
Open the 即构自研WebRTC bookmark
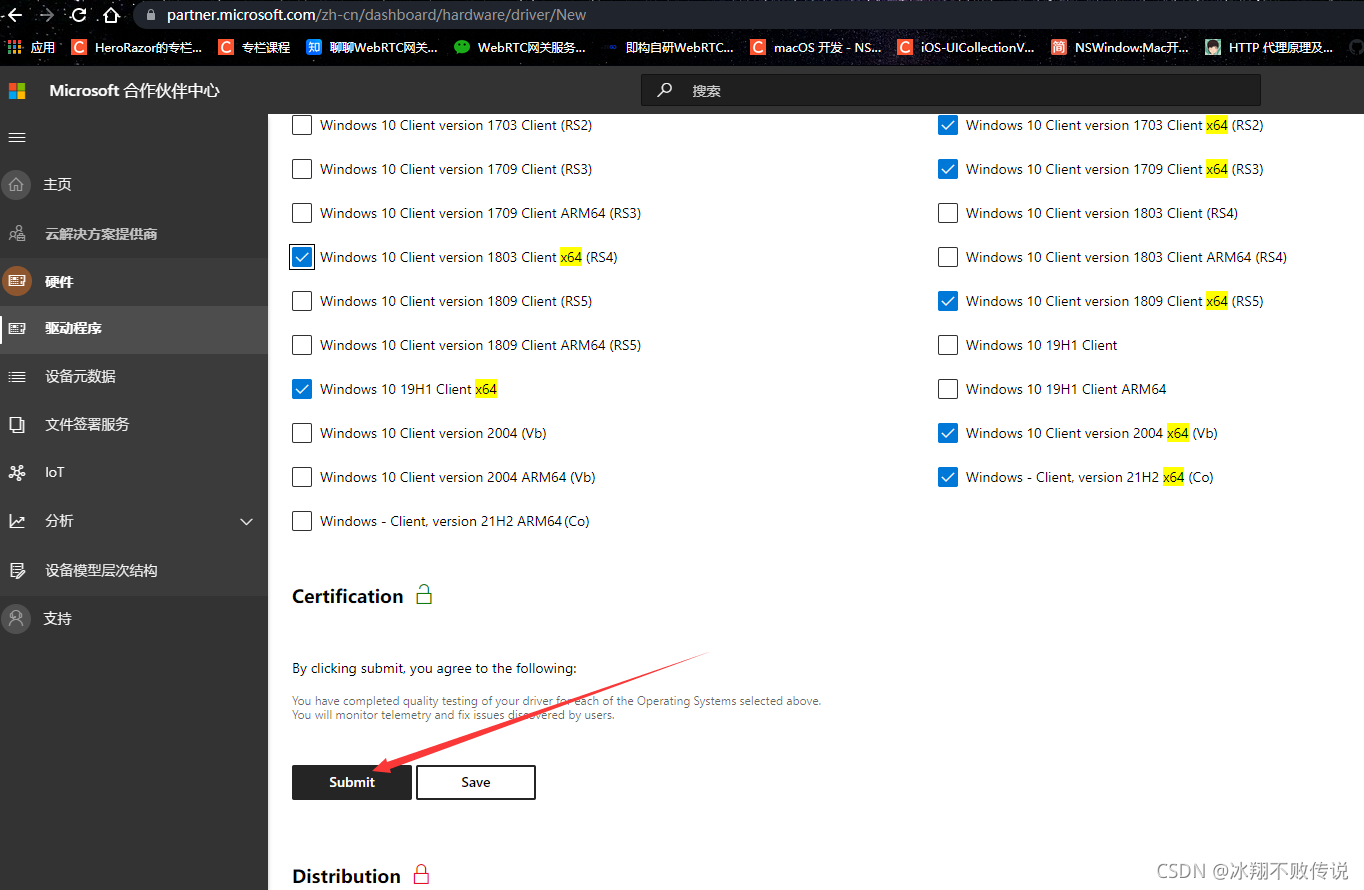click(668, 47)
